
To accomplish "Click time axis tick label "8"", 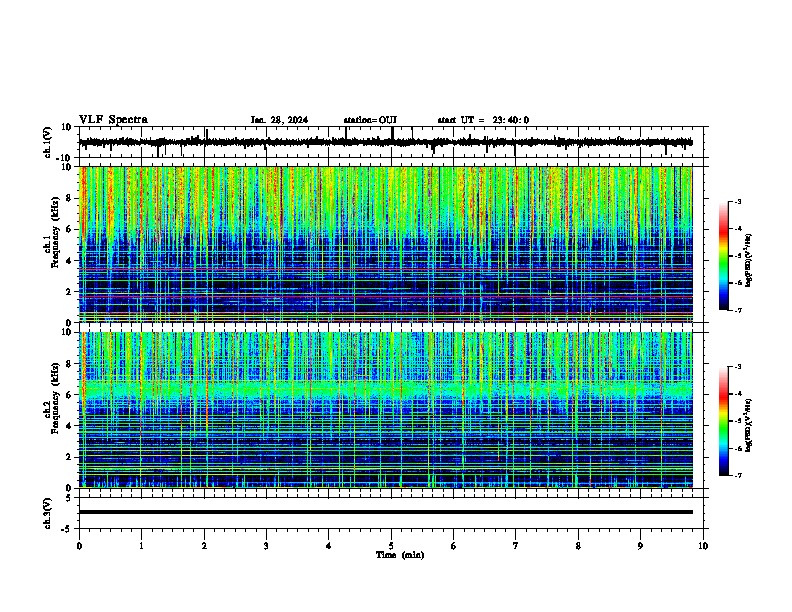I will pos(578,545).
